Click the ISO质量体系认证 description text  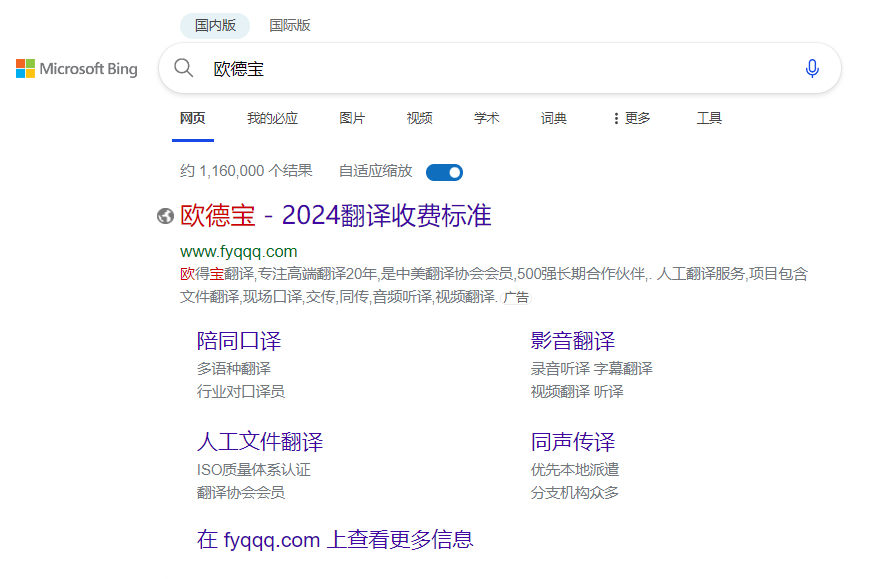point(254,470)
